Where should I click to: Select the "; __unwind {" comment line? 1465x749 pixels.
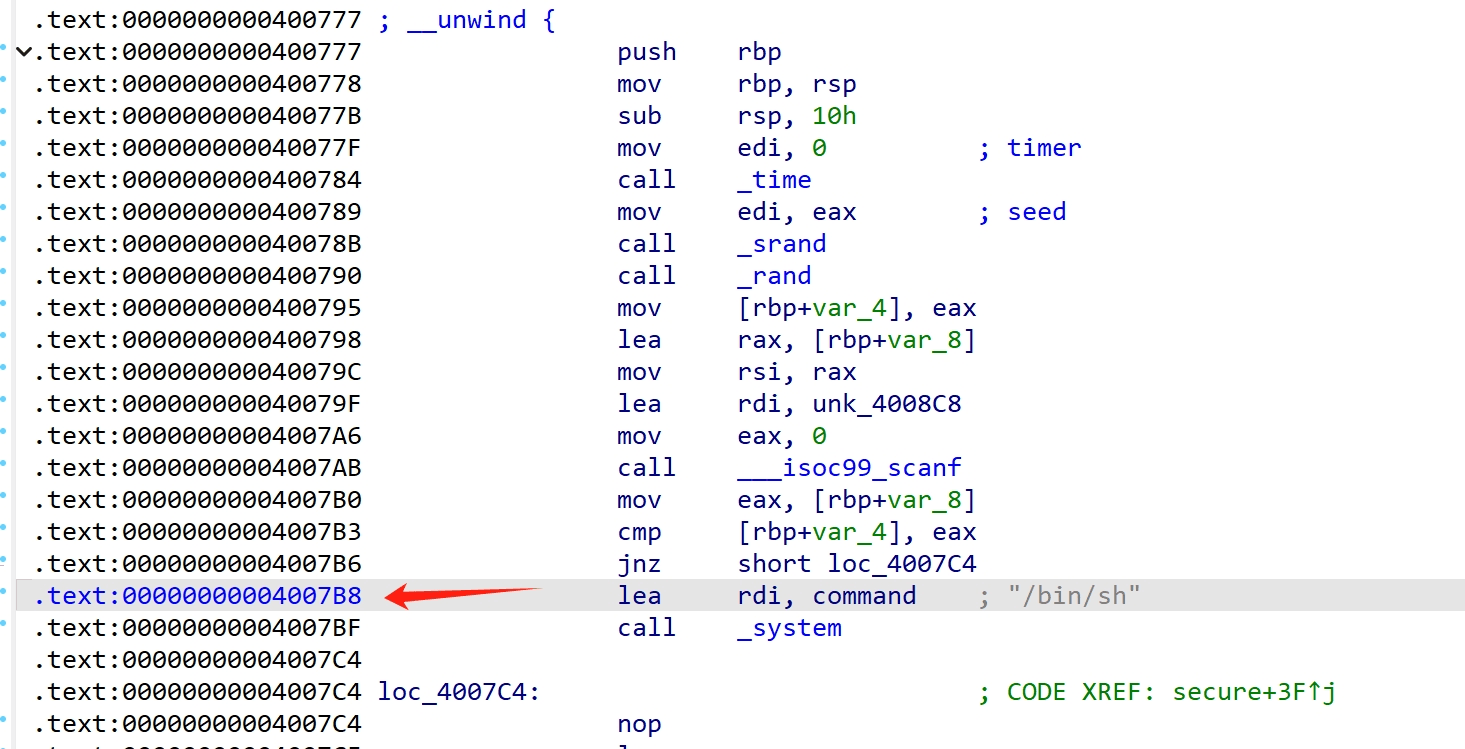(x=467, y=20)
